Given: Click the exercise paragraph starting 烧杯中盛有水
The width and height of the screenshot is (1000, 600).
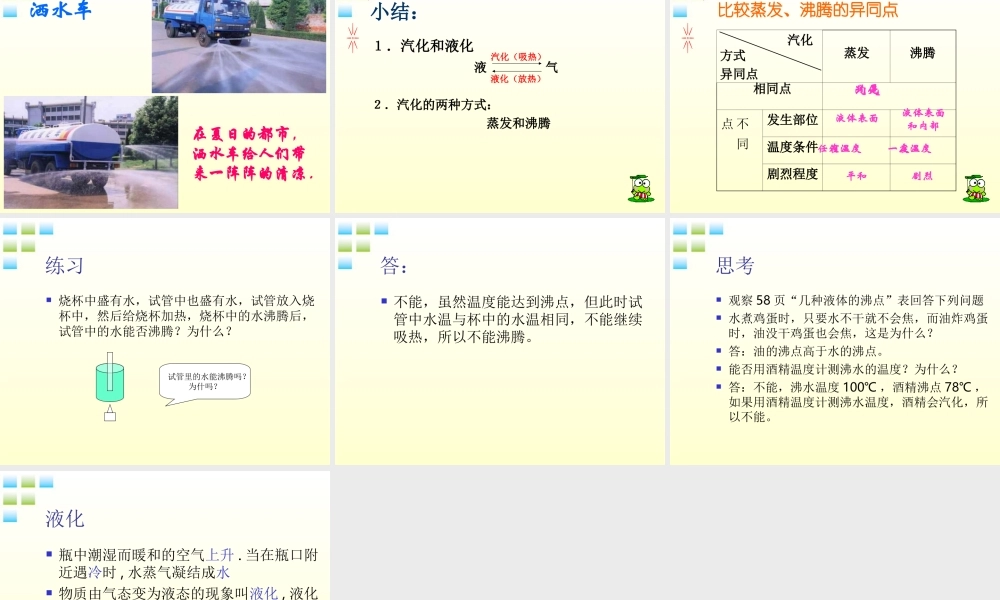Looking at the screenshot, I should tap(186, 316).
